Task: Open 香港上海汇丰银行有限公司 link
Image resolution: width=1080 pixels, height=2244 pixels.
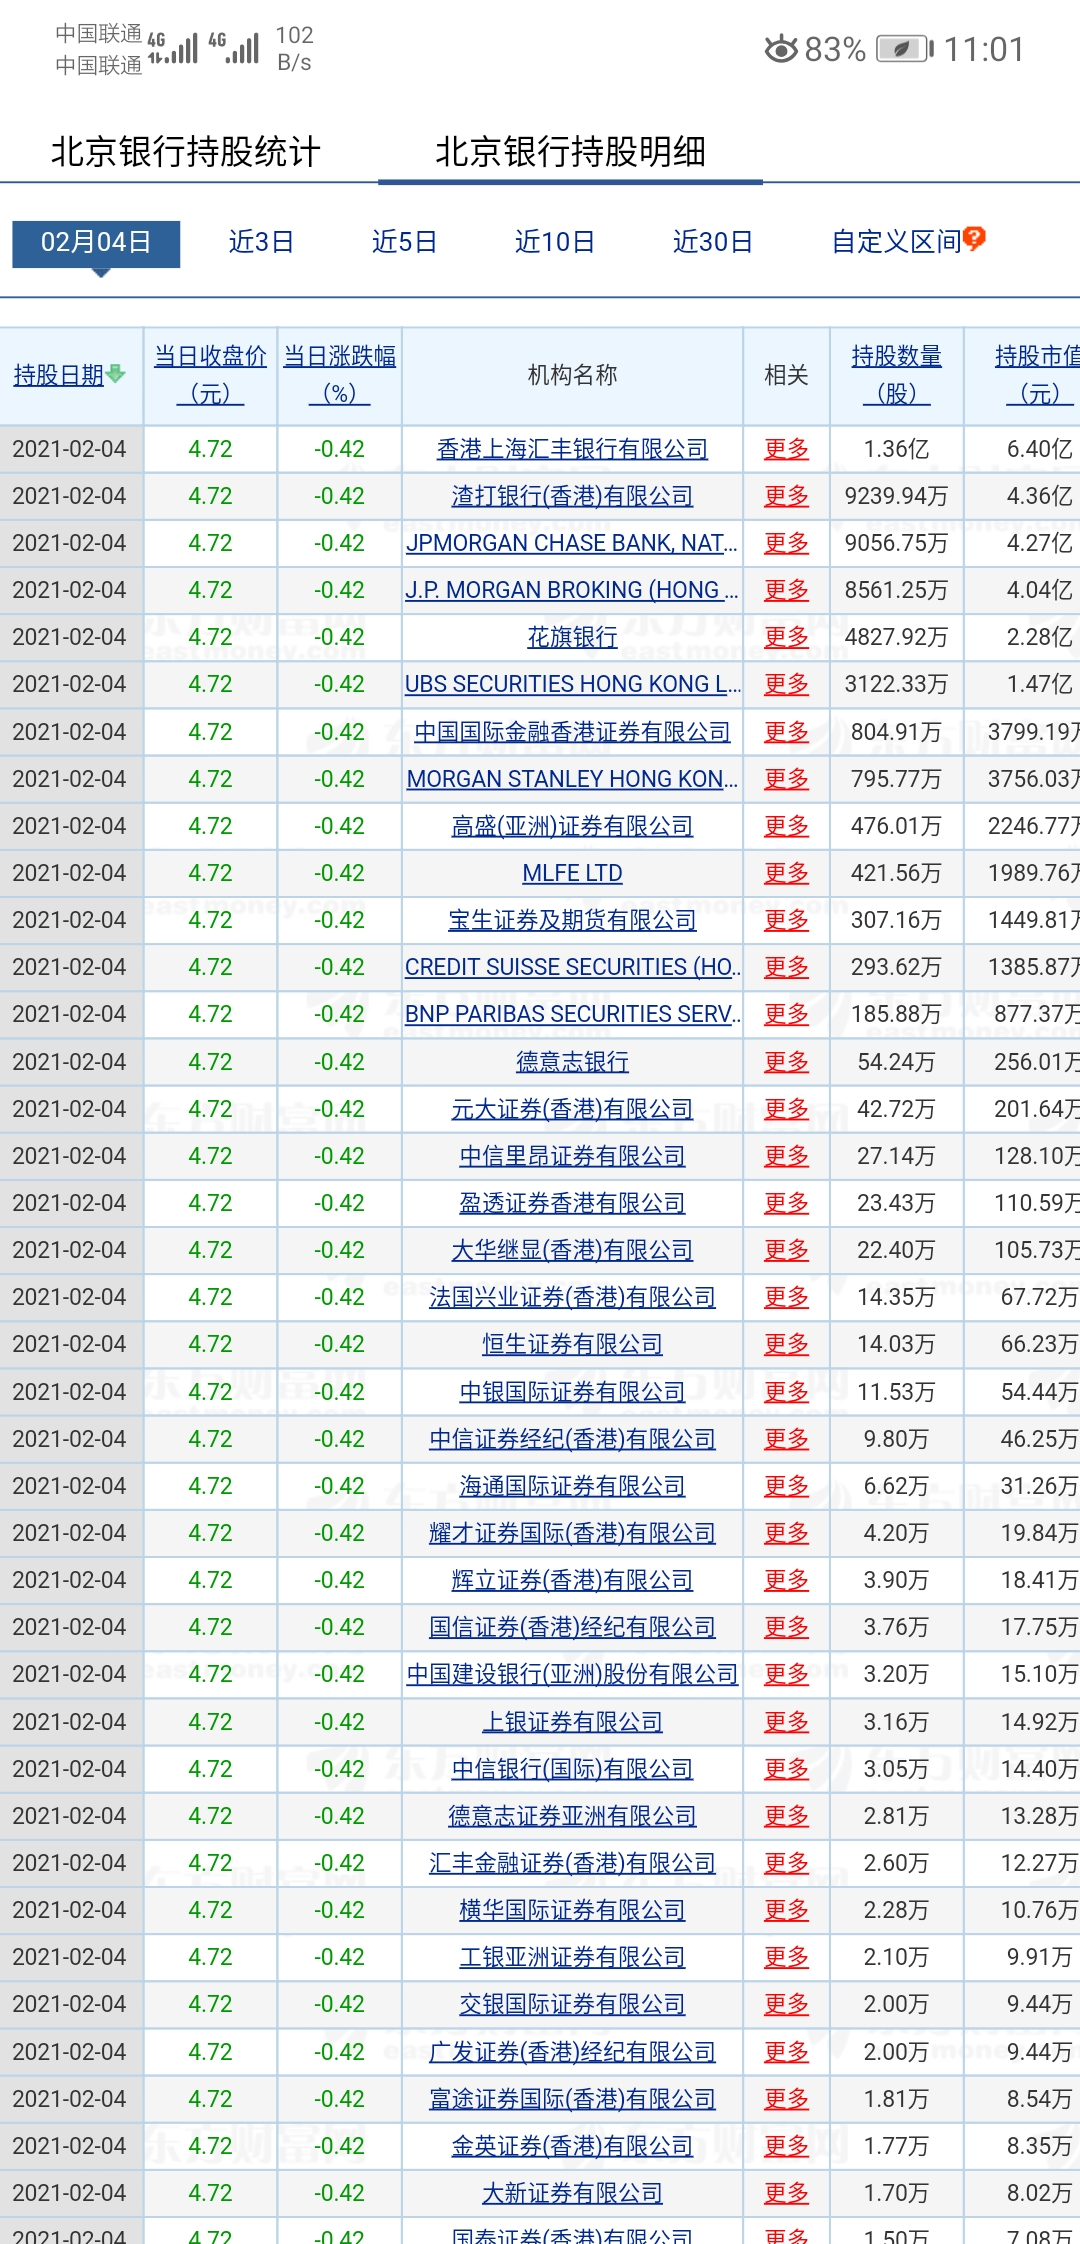Action: (x=572, y=450)
